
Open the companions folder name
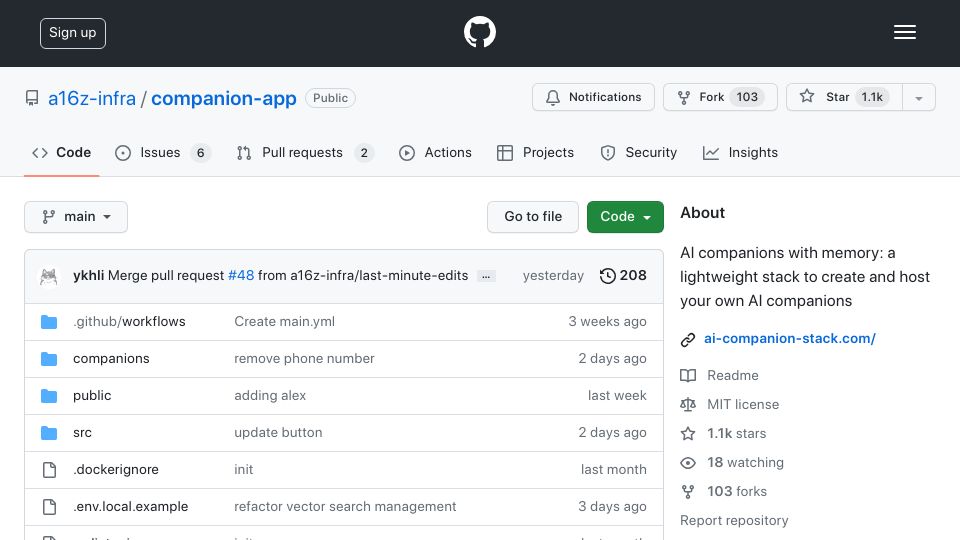click(111, 359)
